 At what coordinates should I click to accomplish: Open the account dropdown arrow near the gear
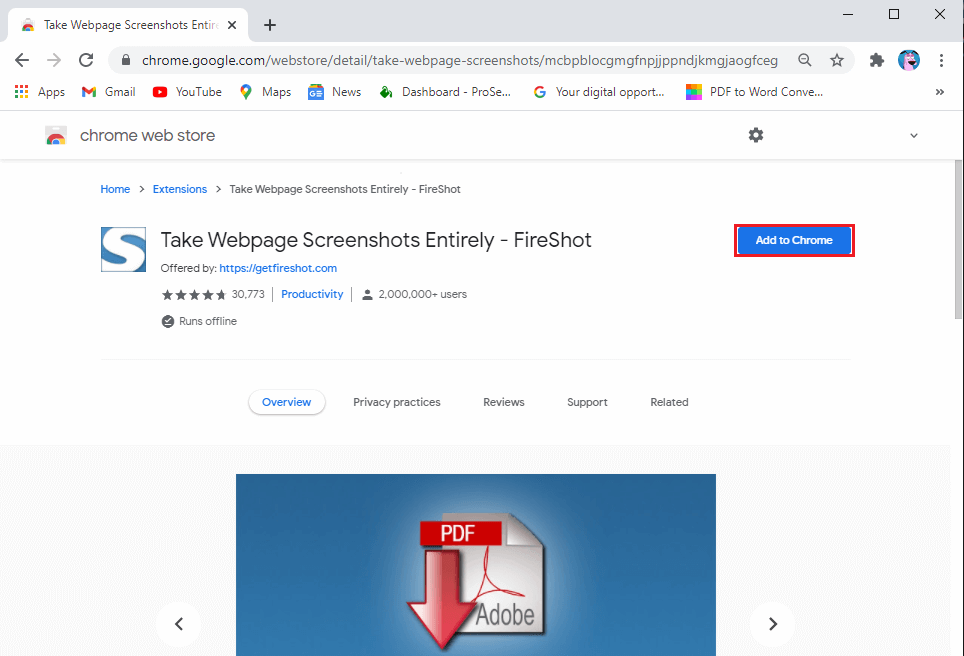[x=914, y=135]
